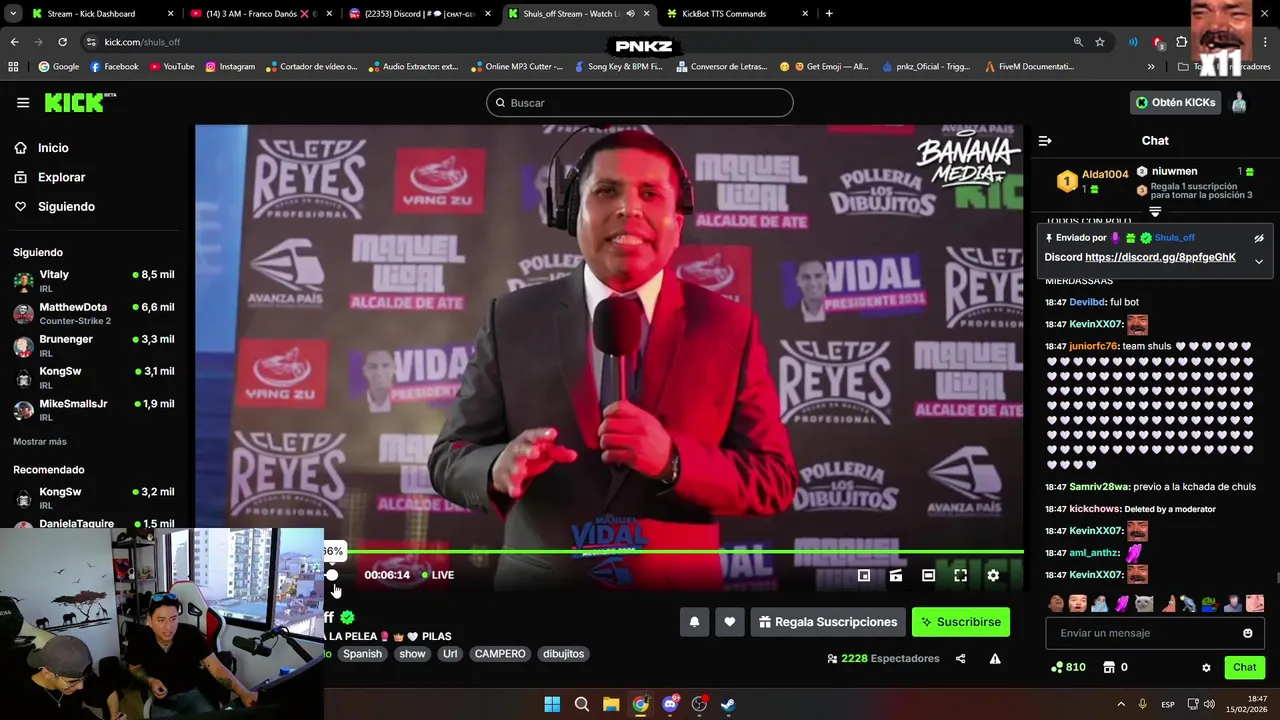Switch to KickBot TTS Commands tab
Viewport: 1280px width, 720px height.
[738, 14]
